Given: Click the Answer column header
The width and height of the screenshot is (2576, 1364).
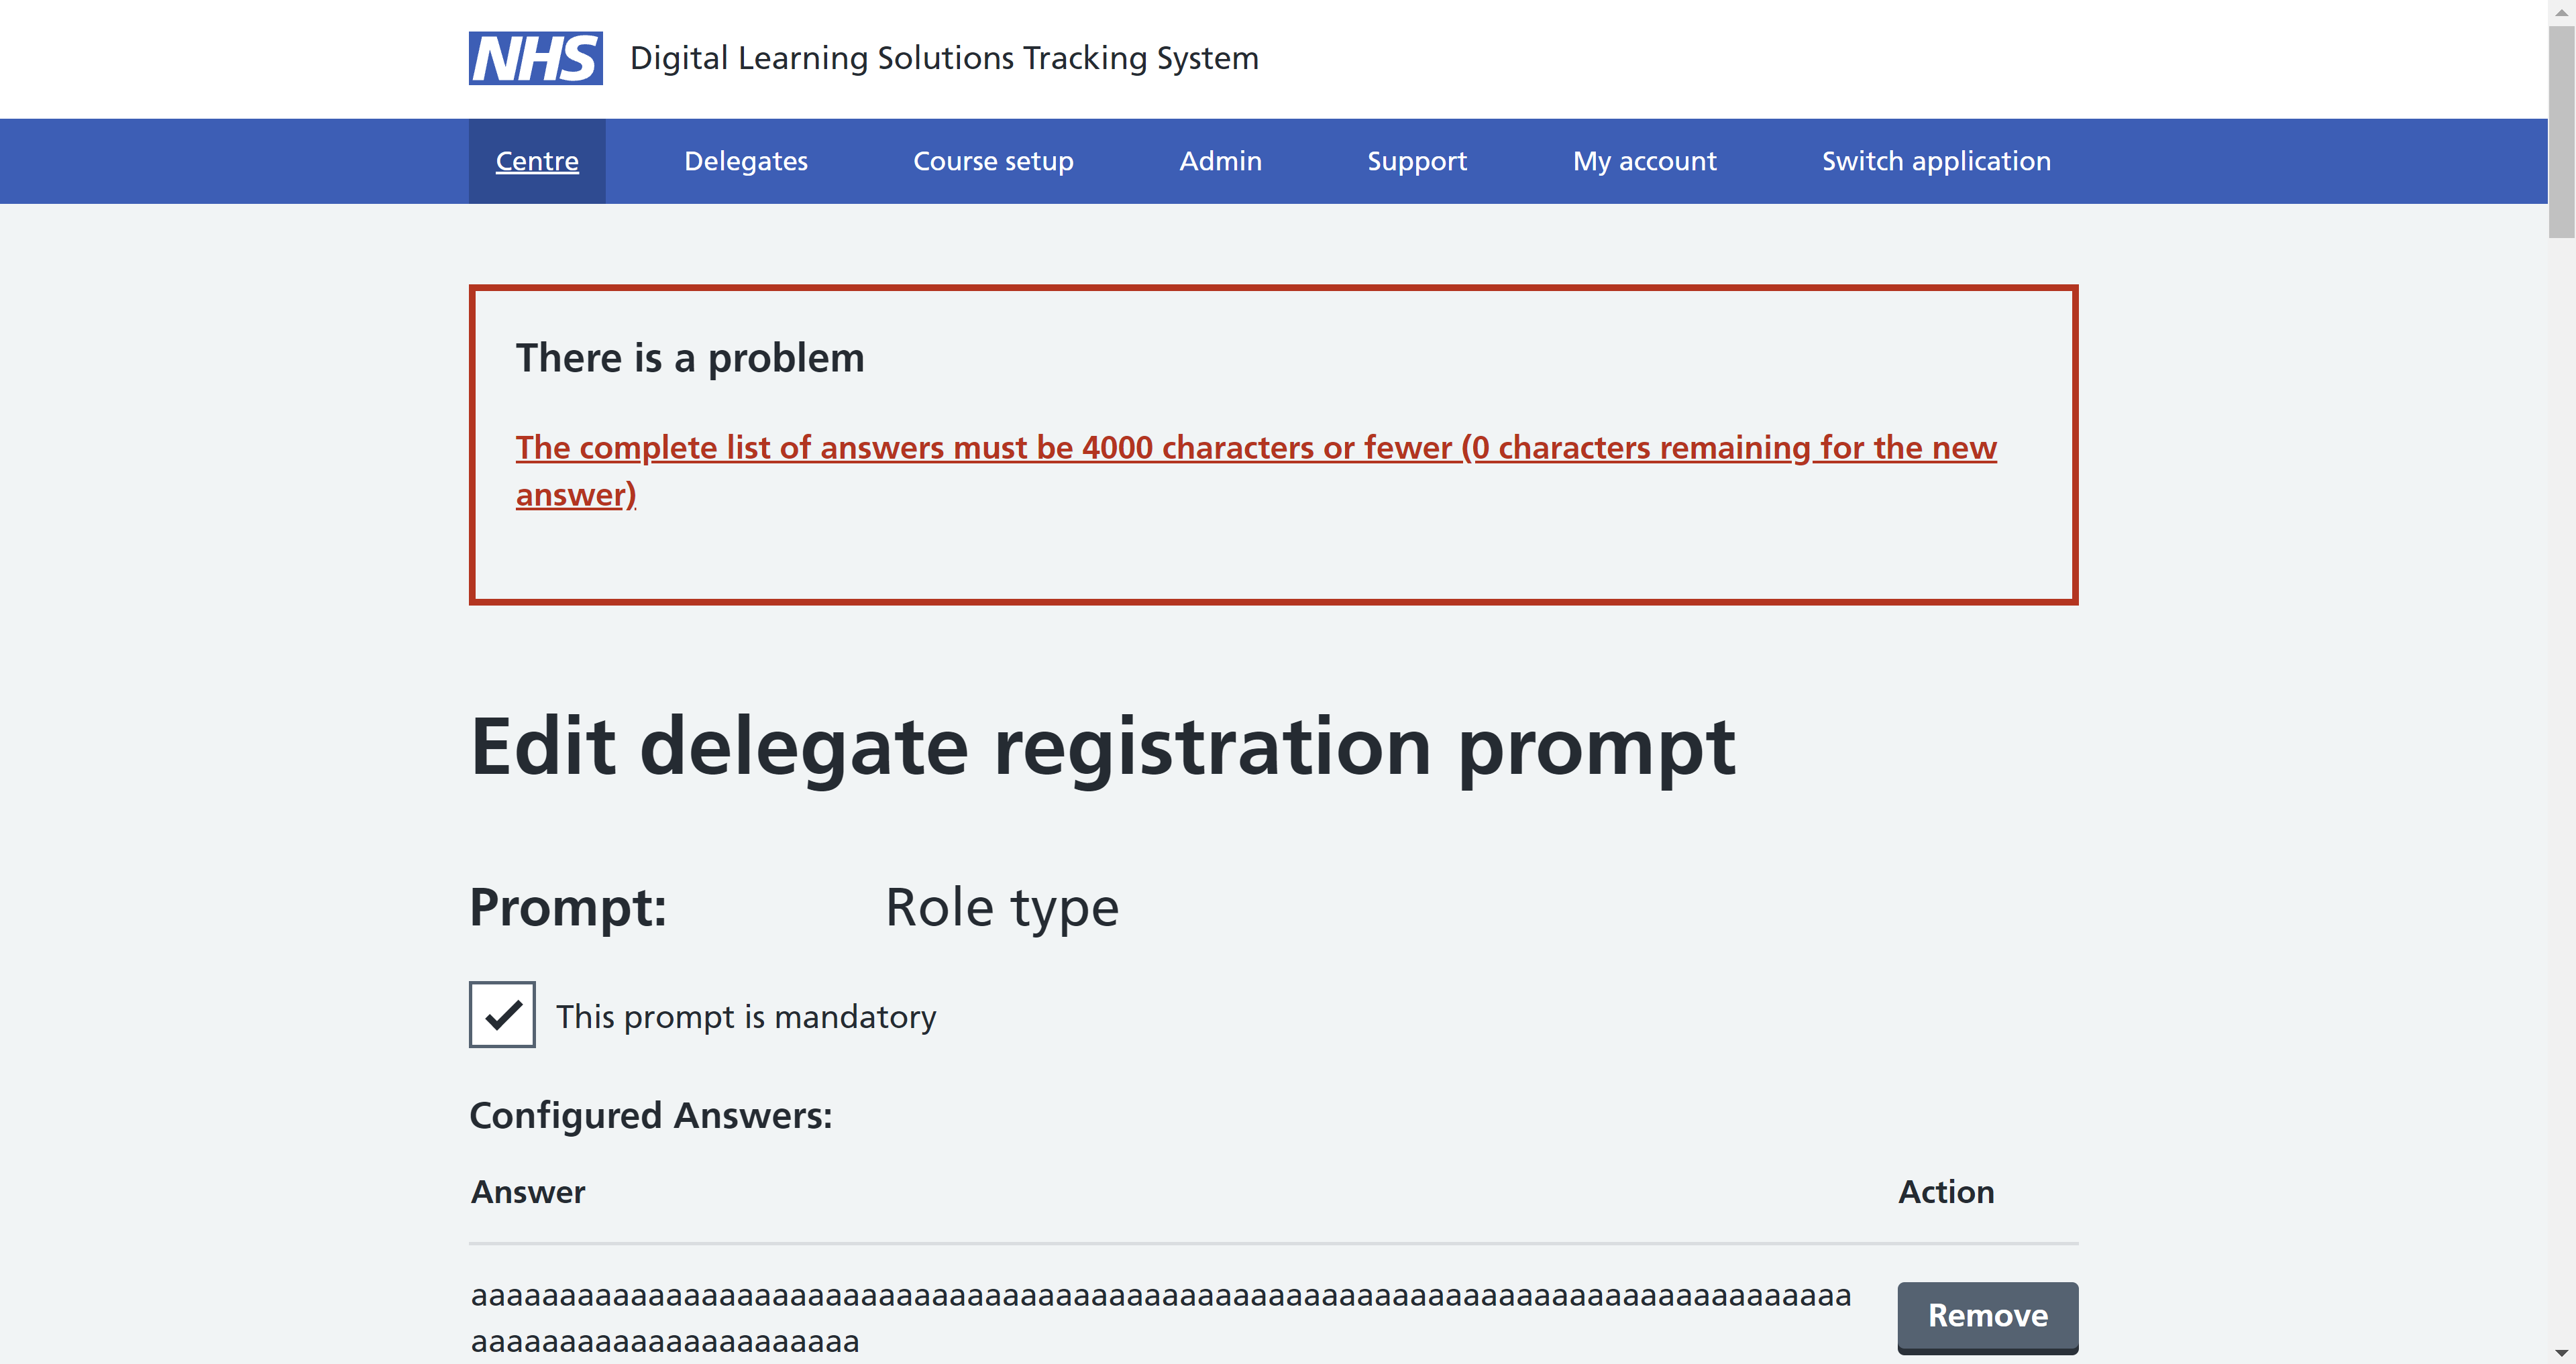Looking at the screenshot, I should 527,1192.
